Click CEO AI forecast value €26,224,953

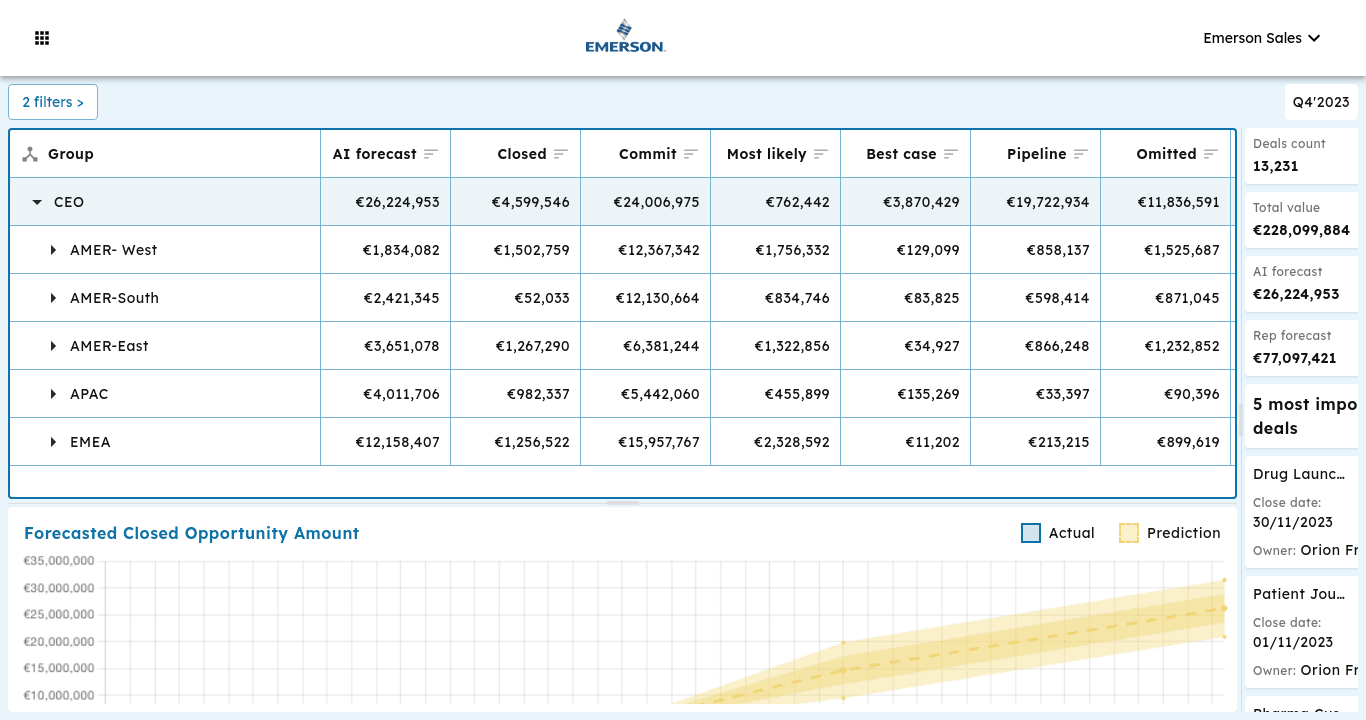point(398,202)
